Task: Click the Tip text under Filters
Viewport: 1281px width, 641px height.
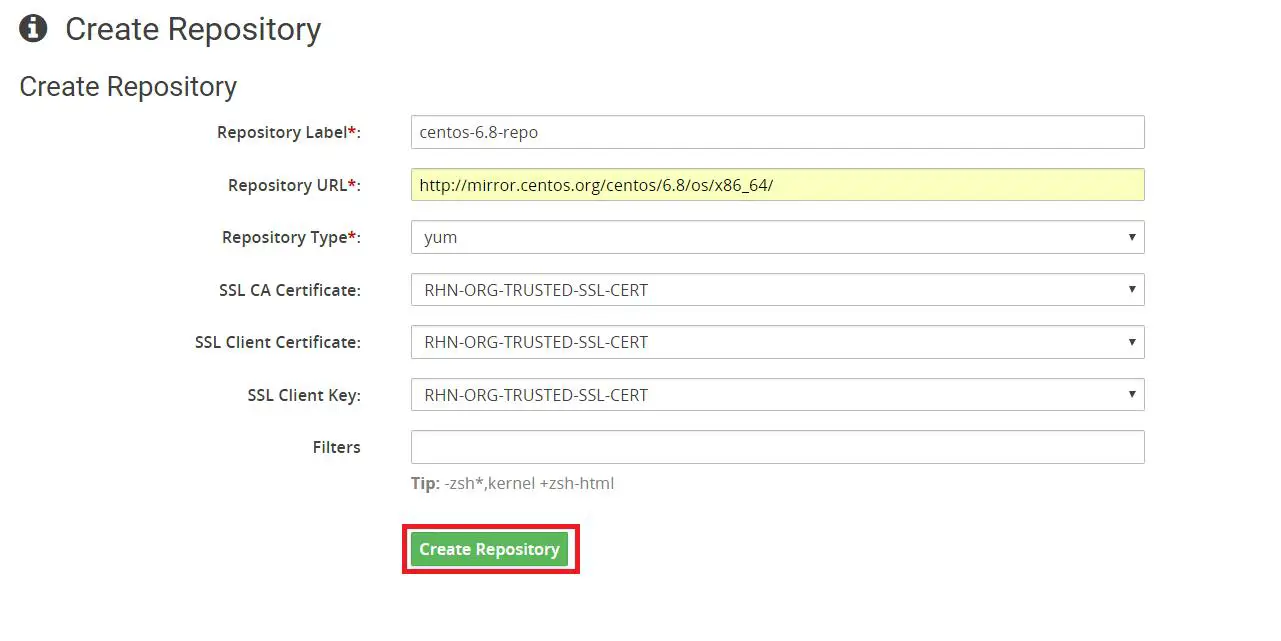Action: click(512, 484)
